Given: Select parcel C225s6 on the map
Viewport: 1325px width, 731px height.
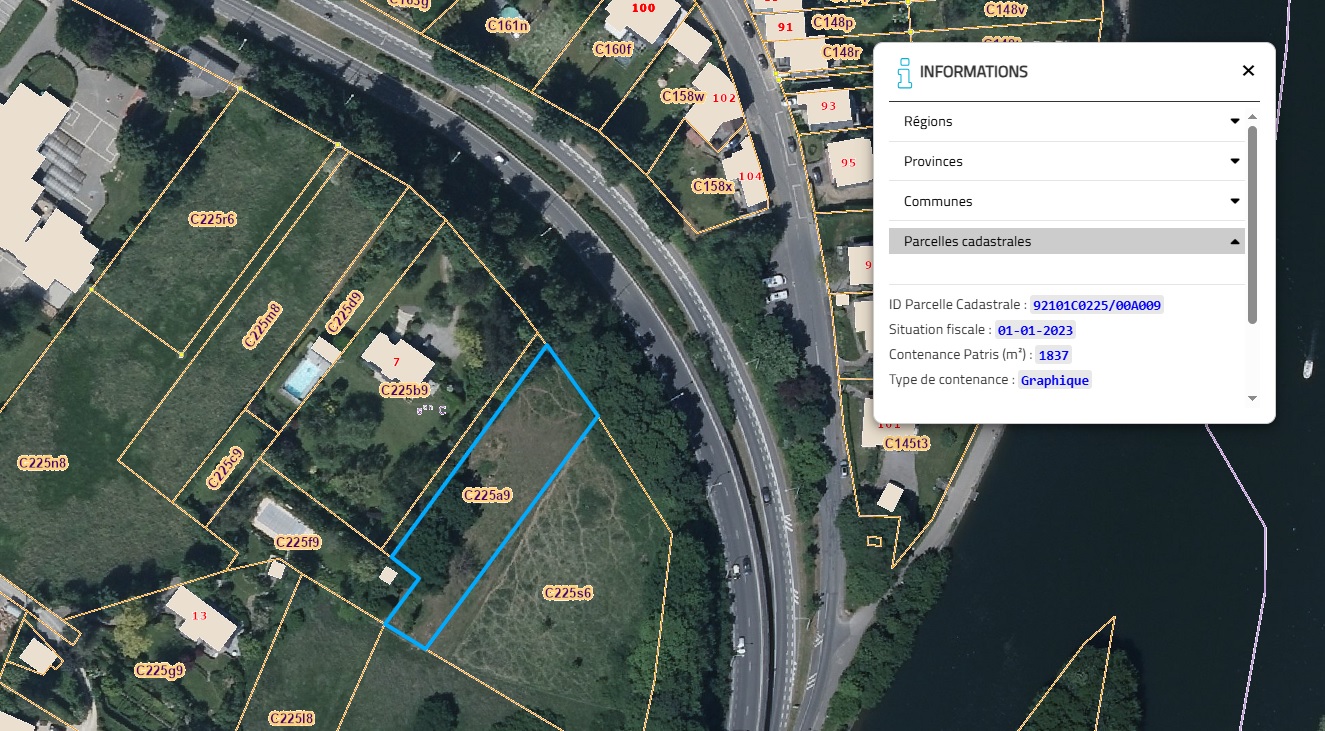Looking at the screenshot, I should tap(568, 593).
